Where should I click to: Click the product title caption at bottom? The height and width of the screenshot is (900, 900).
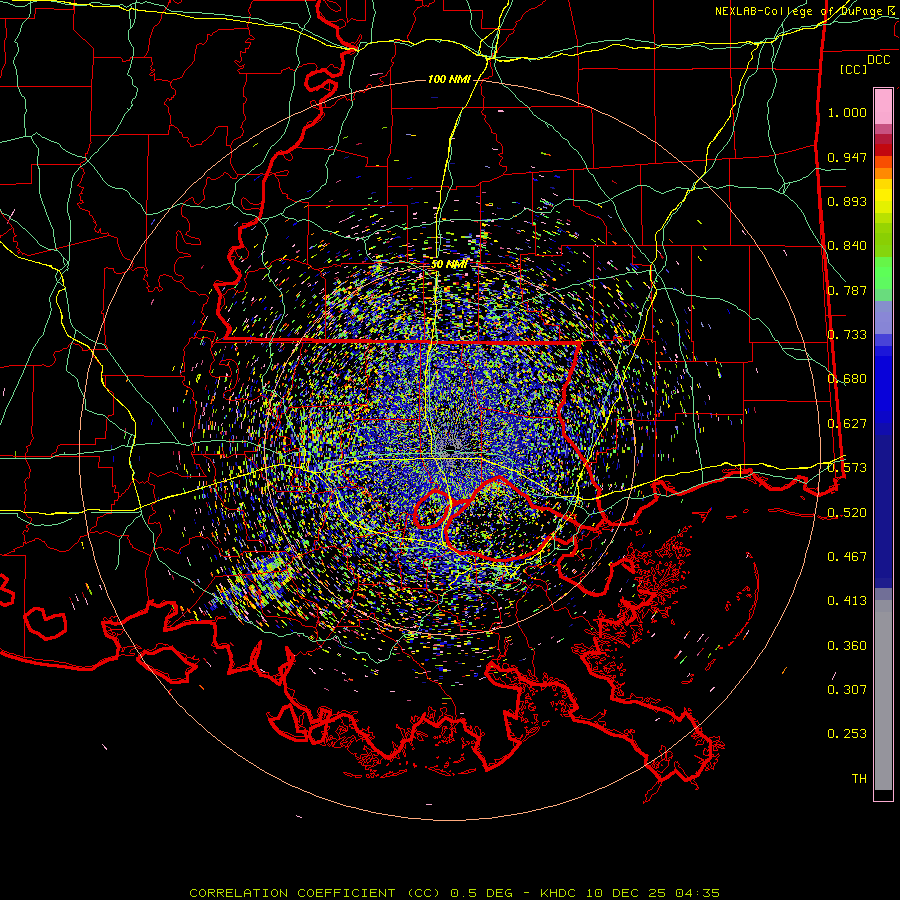pyautogui.click(x=454, y=893)
